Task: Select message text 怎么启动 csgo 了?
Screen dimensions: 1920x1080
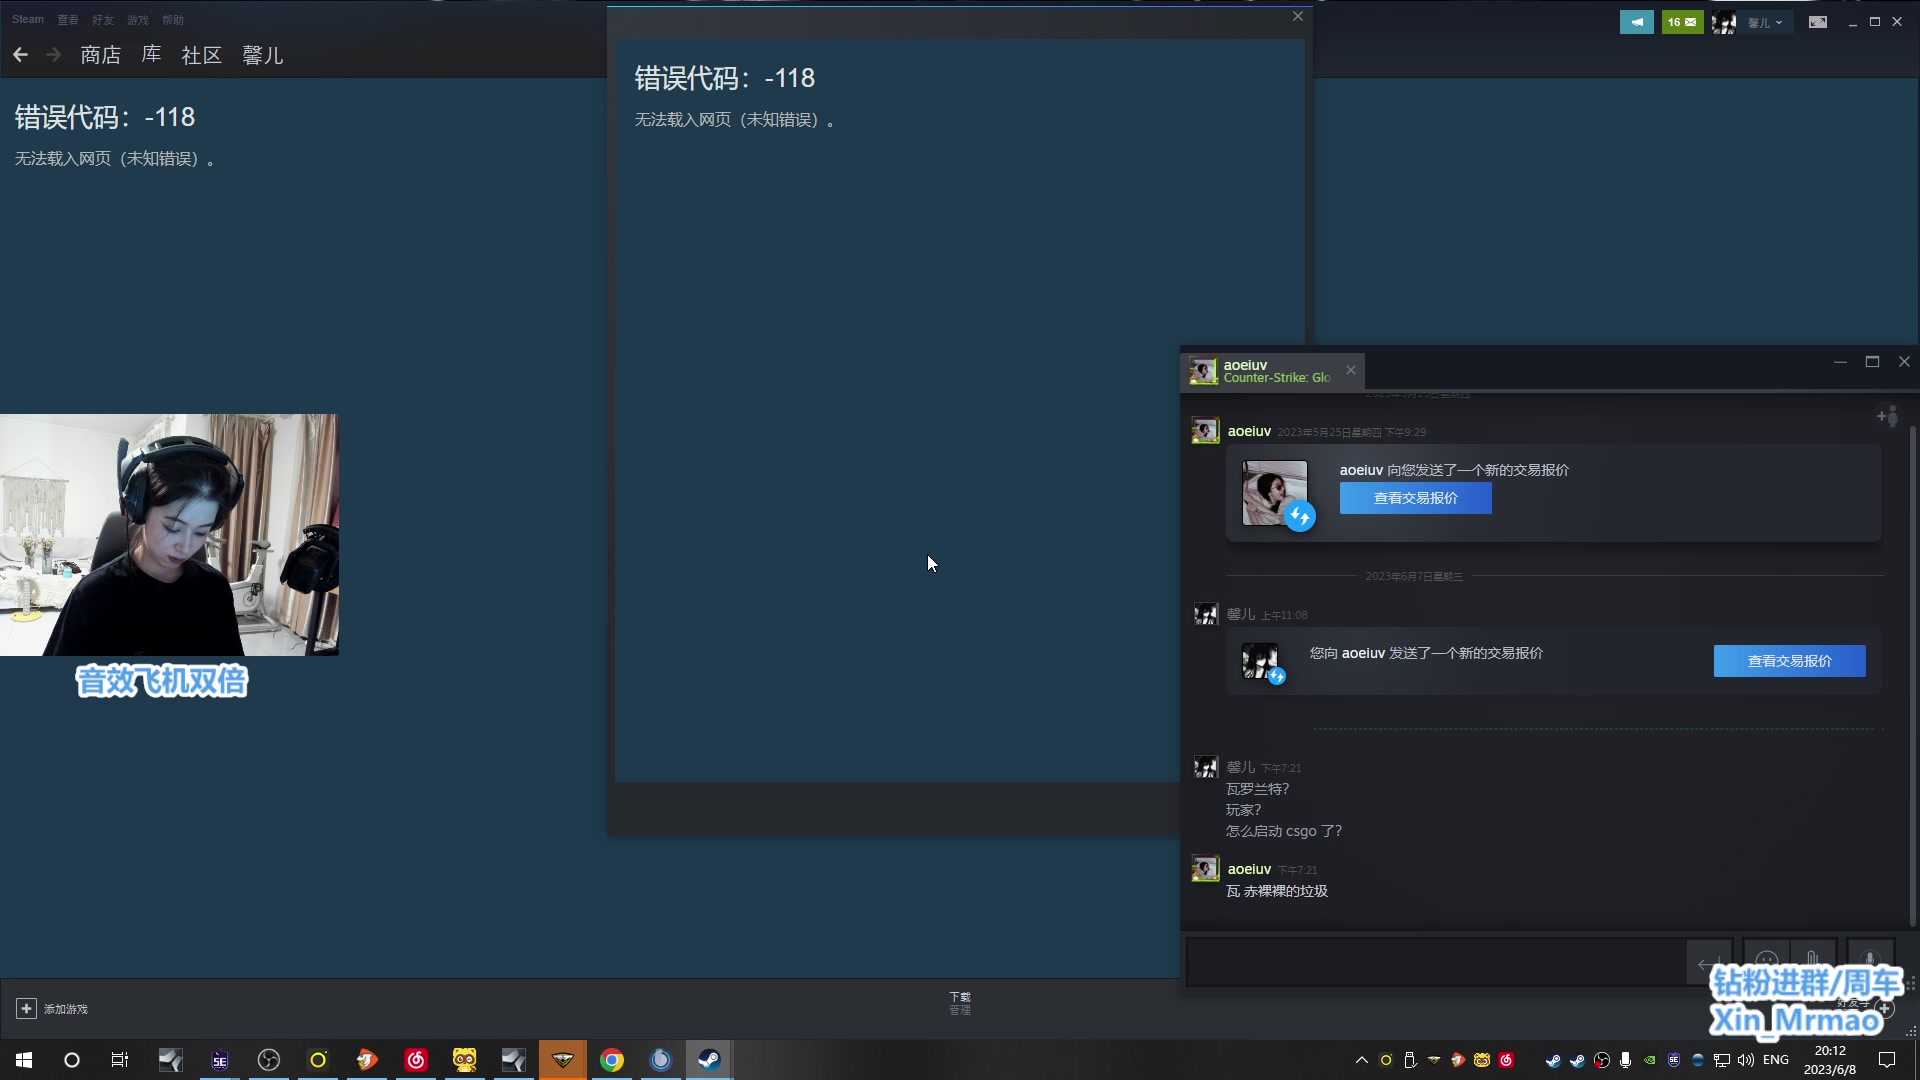Action: [1284, 831]
